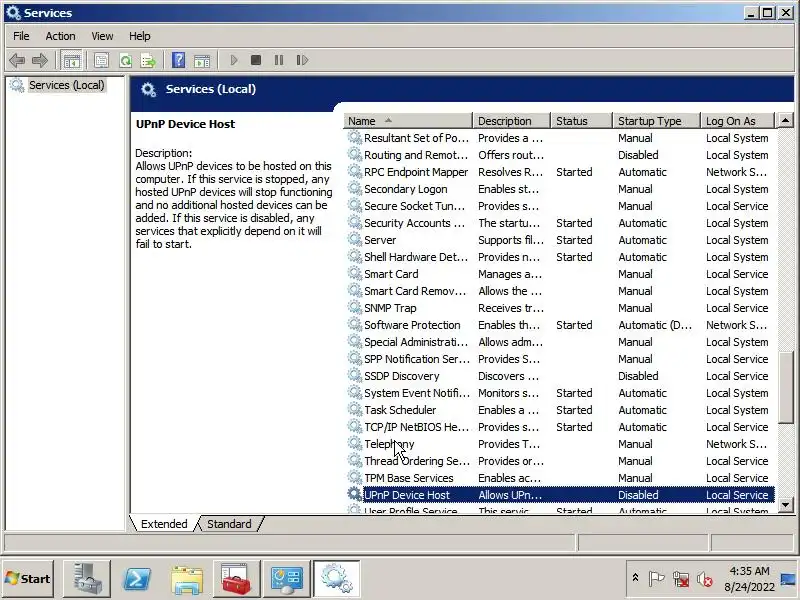
Task: Sort by the Name column header
Action: (408, 121)
